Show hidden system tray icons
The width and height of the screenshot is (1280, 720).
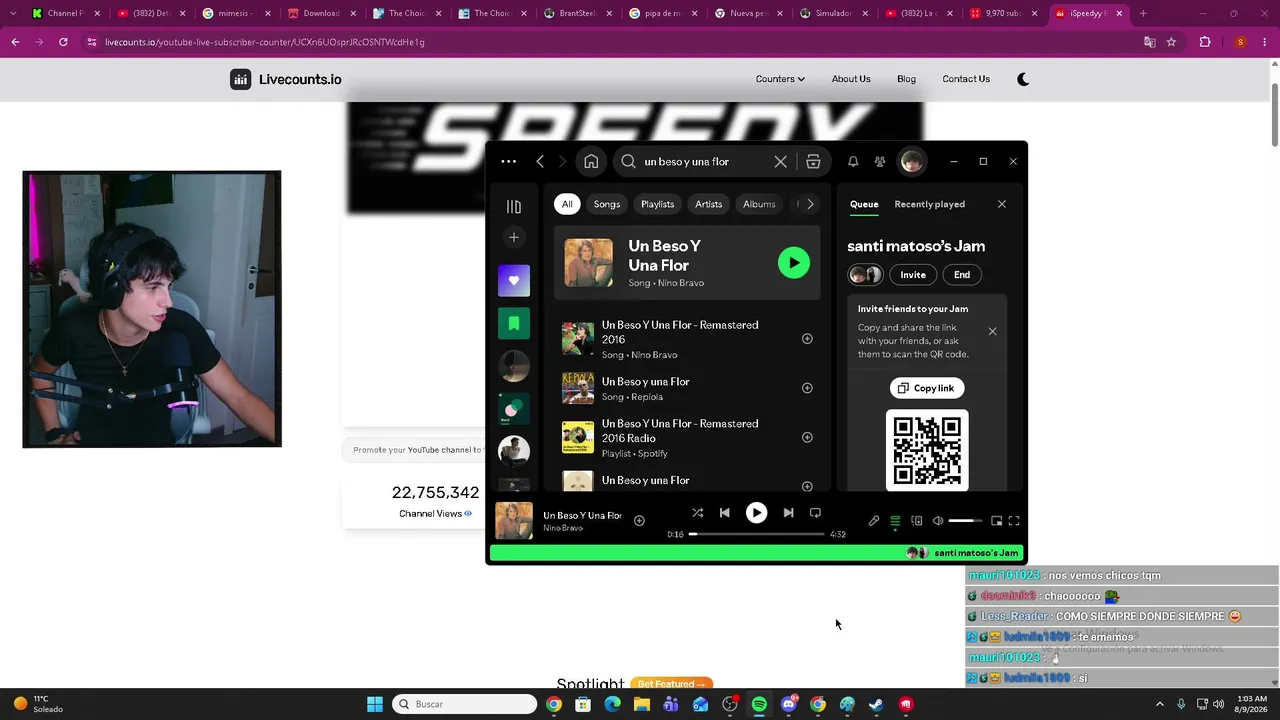[x=1160, y=704]
